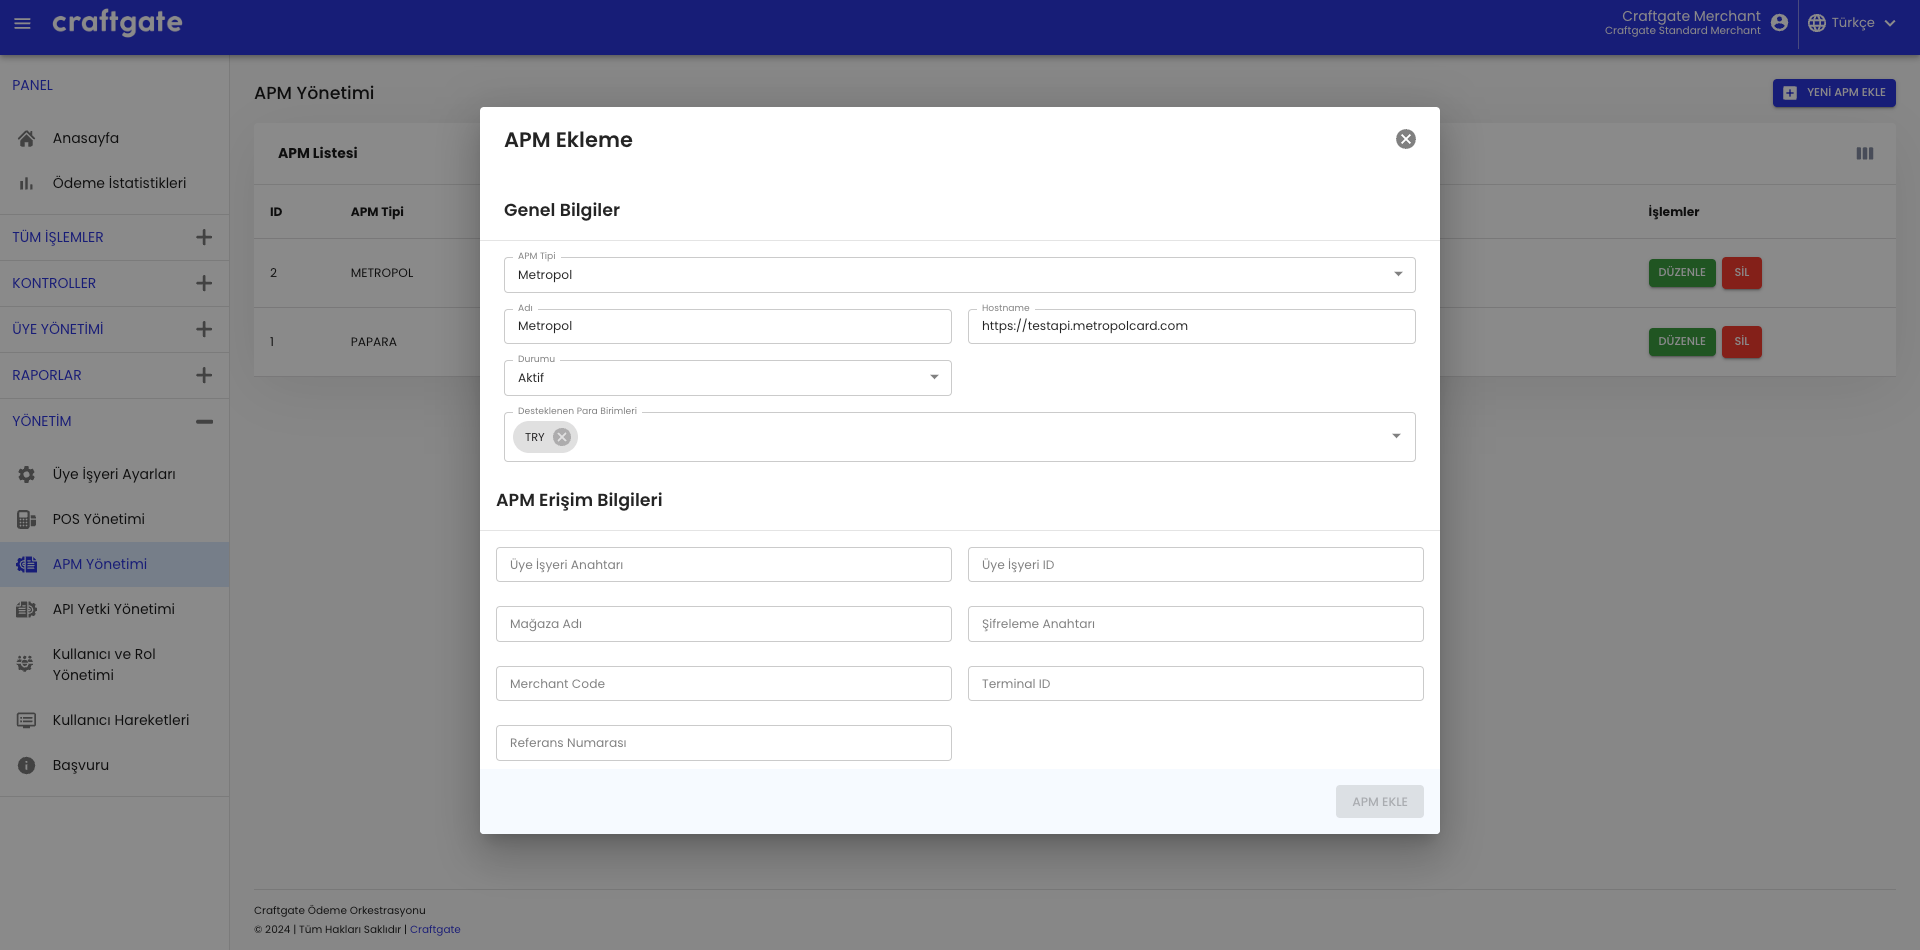Open the Durumu dropdown
This screenshot has height=950, width=1920.
click(728, 378)
